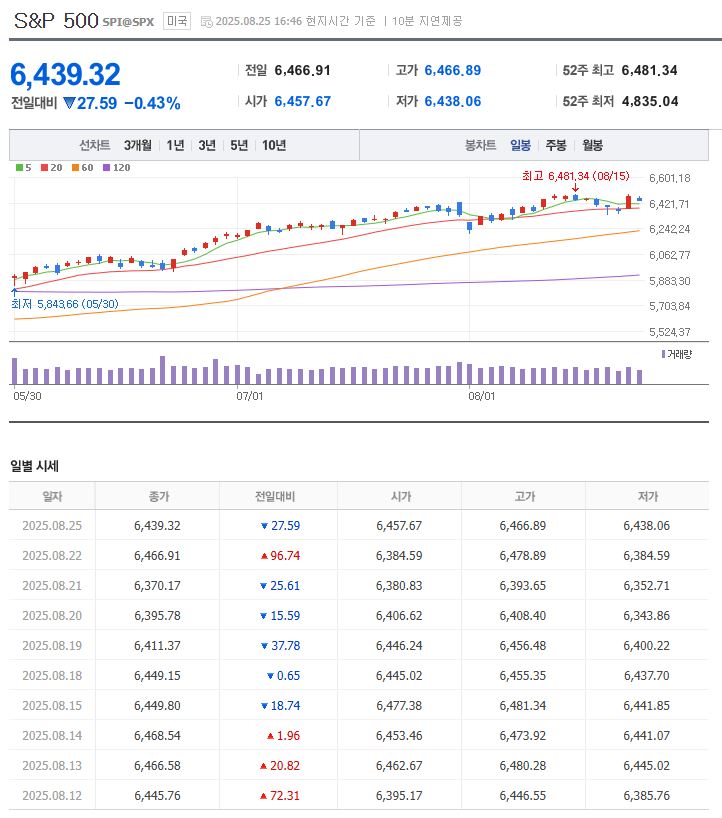The image size is (722, 818).
Task: Click the 최저 5,843.66 (05/30) chart marker
Action: [65, 304]
